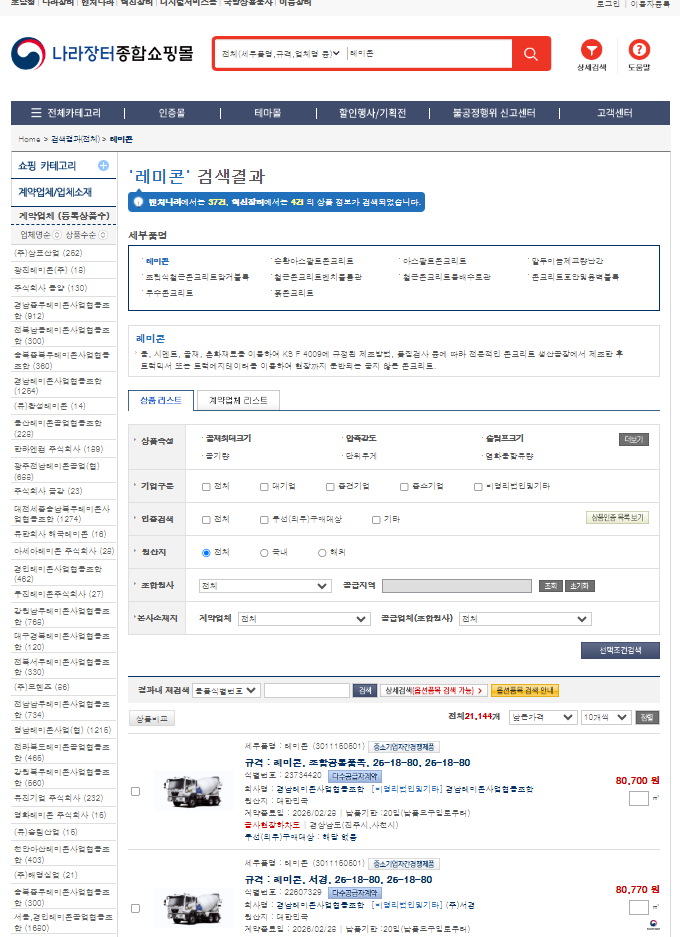
Task: Click the Home breadcrumb link
Action: (29, 139)
